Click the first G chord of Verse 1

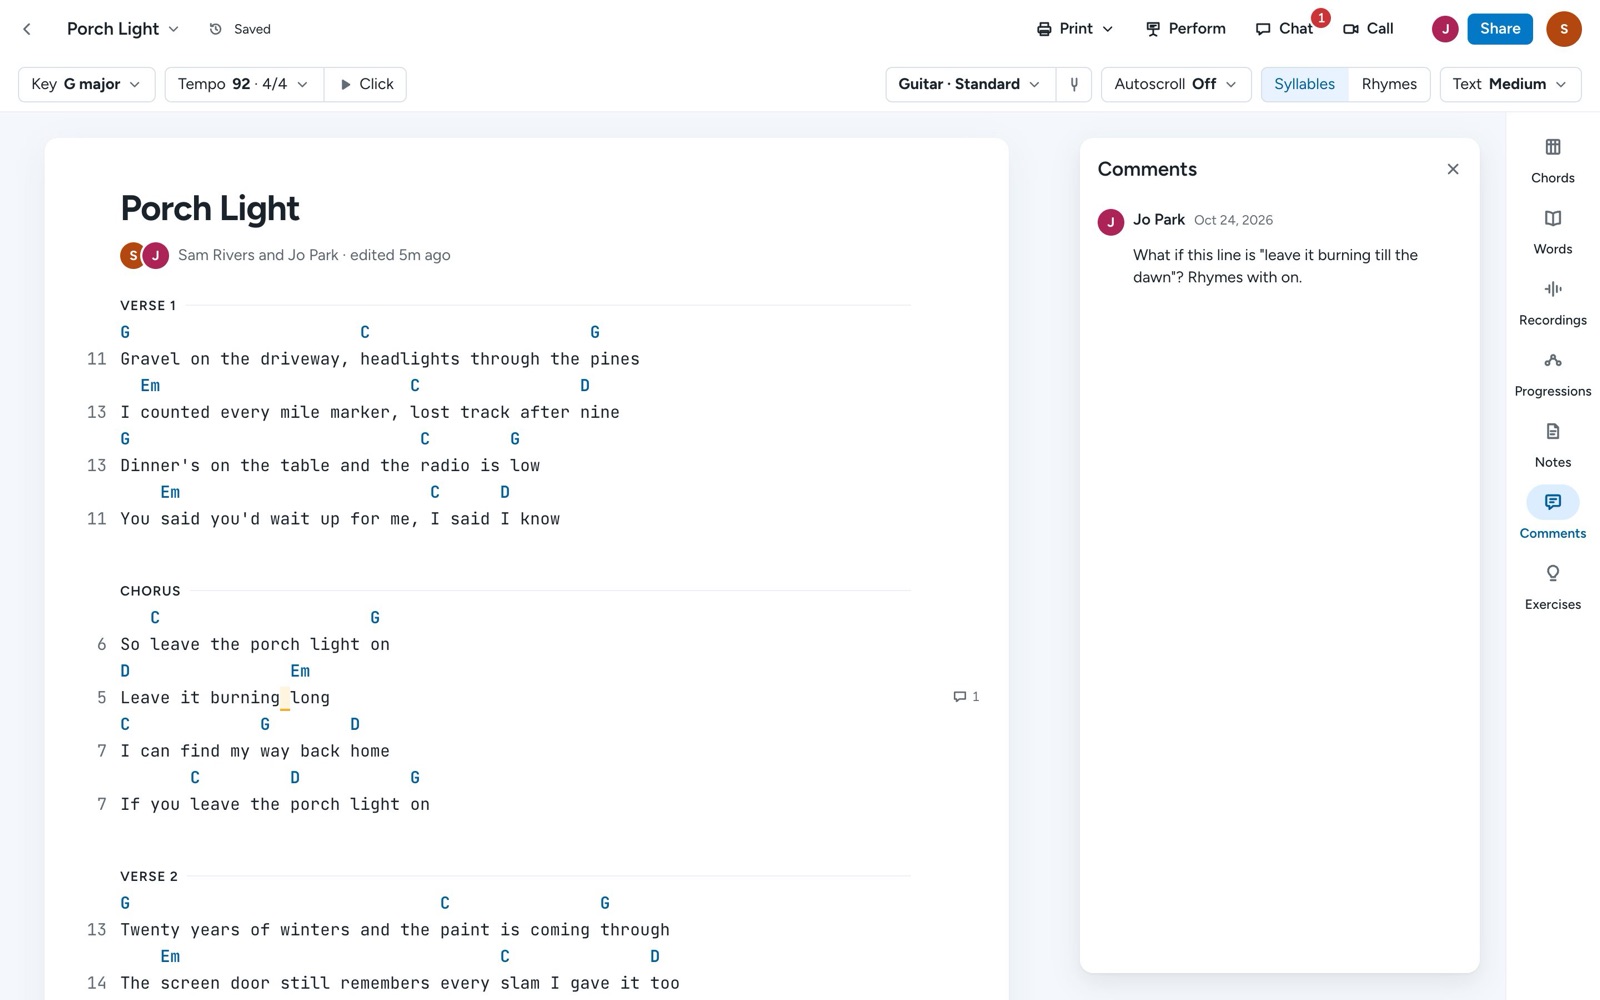click(125, 332)
